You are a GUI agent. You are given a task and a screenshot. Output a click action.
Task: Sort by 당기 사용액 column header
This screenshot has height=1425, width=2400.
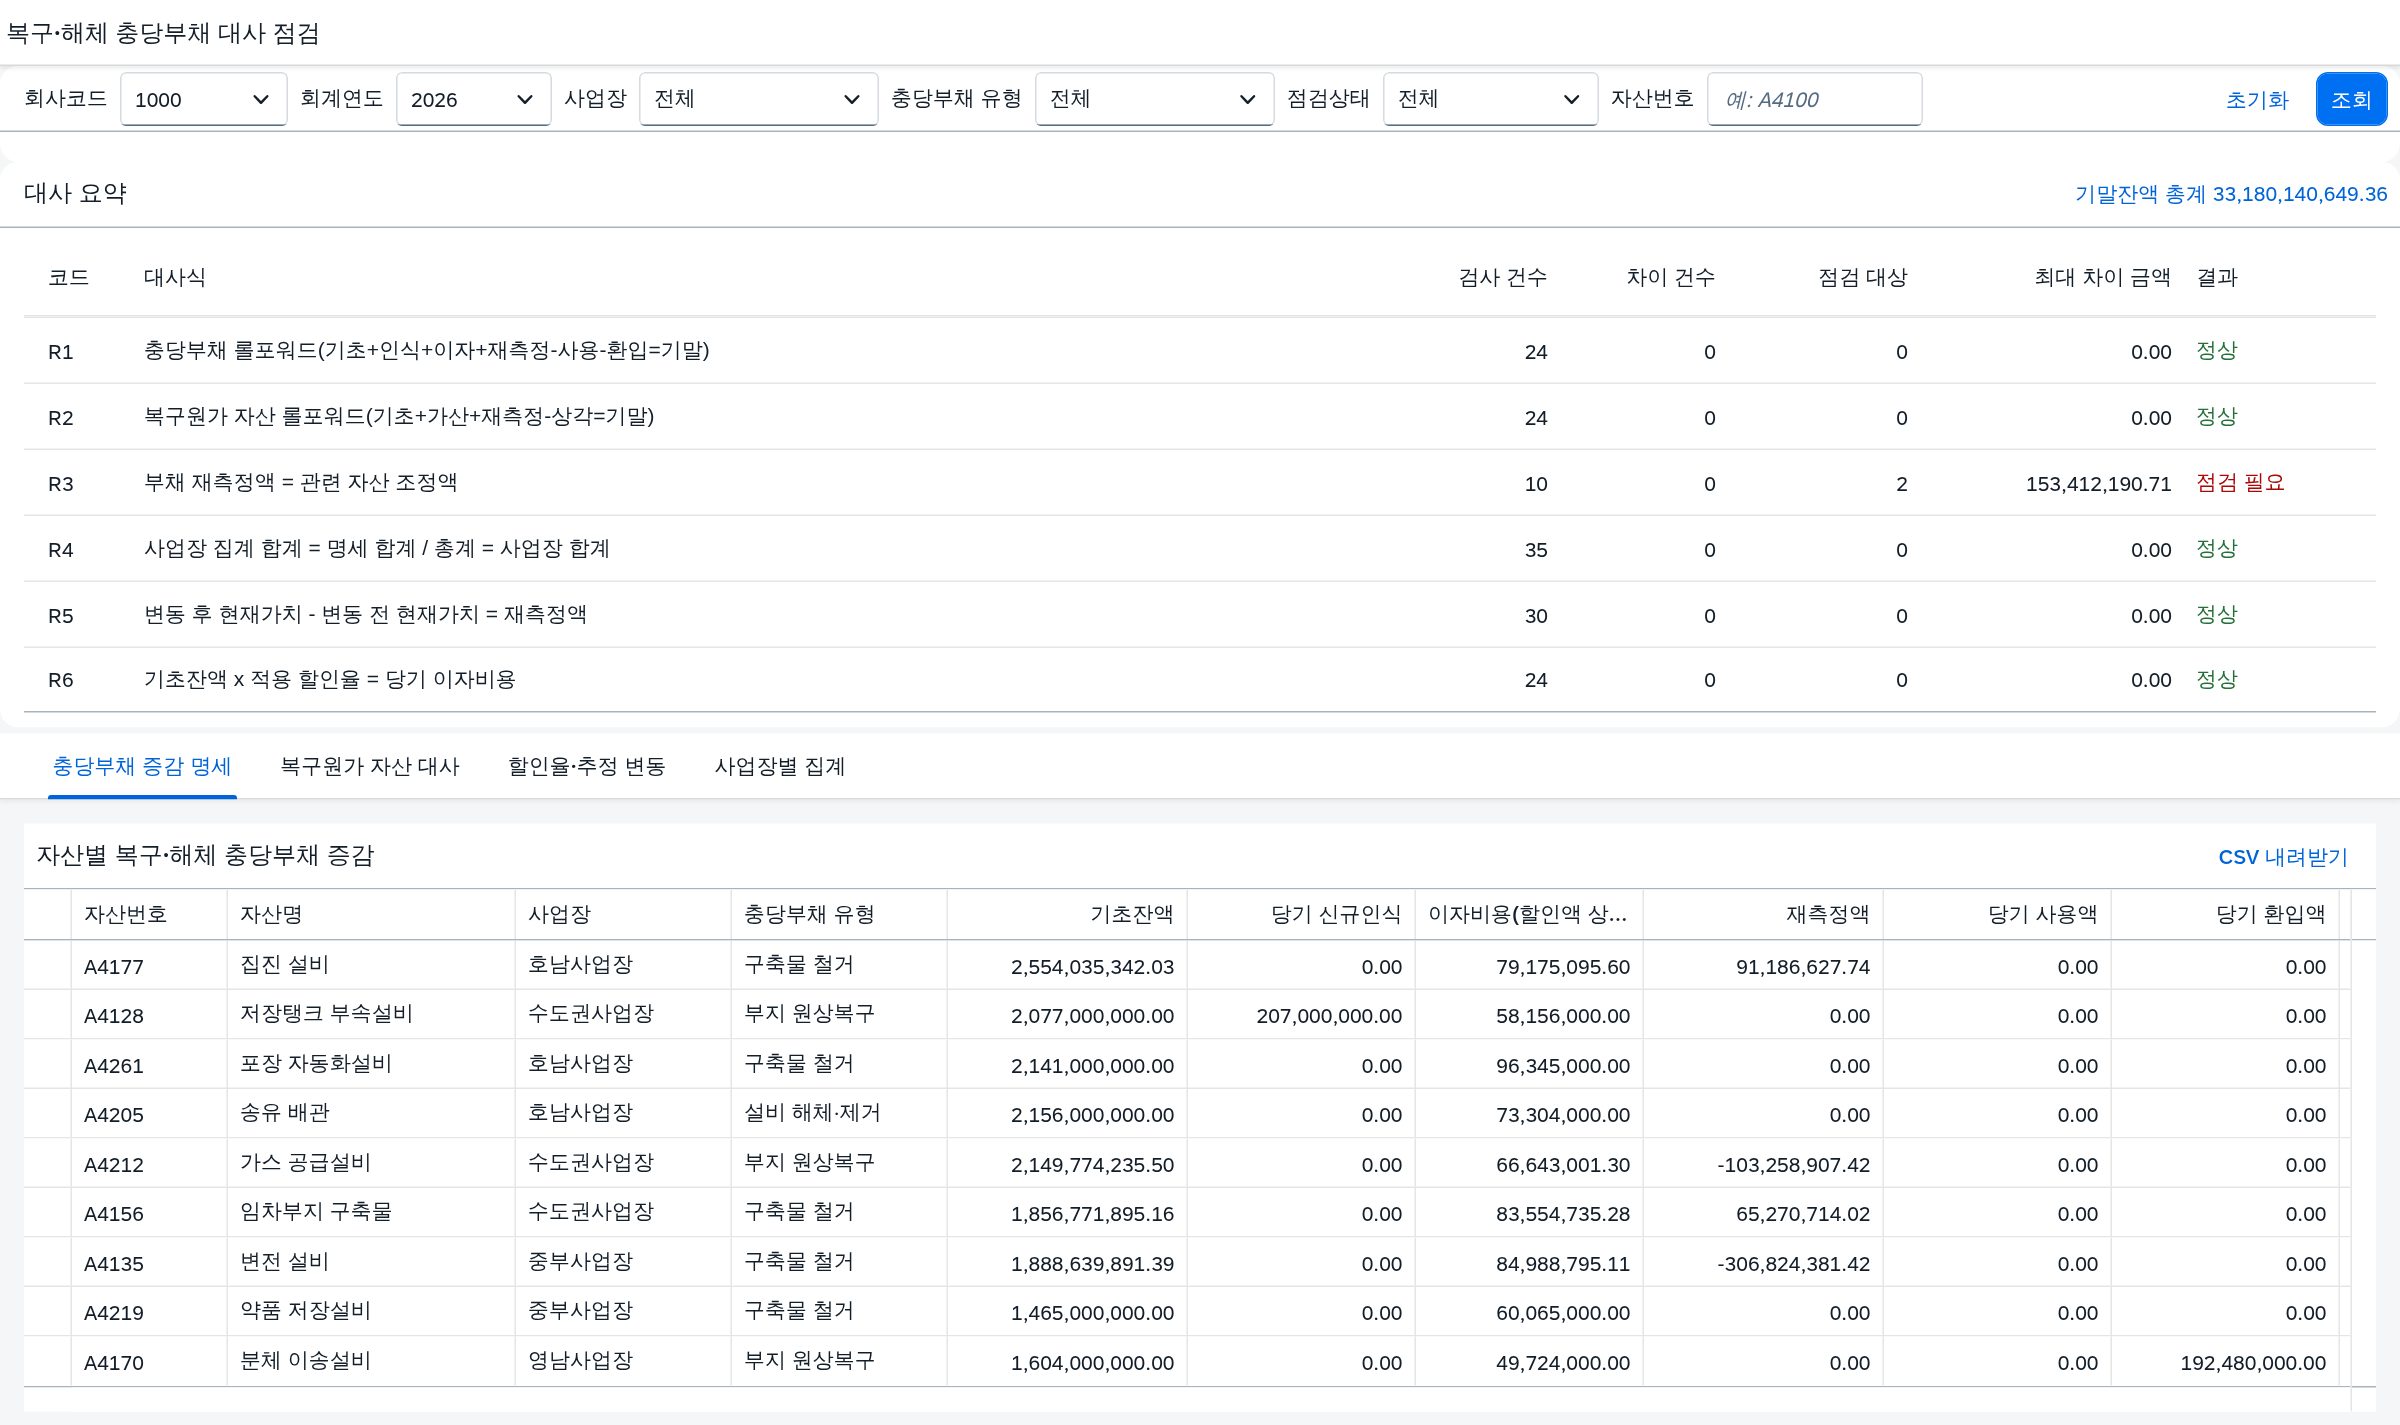(1997, 914)
